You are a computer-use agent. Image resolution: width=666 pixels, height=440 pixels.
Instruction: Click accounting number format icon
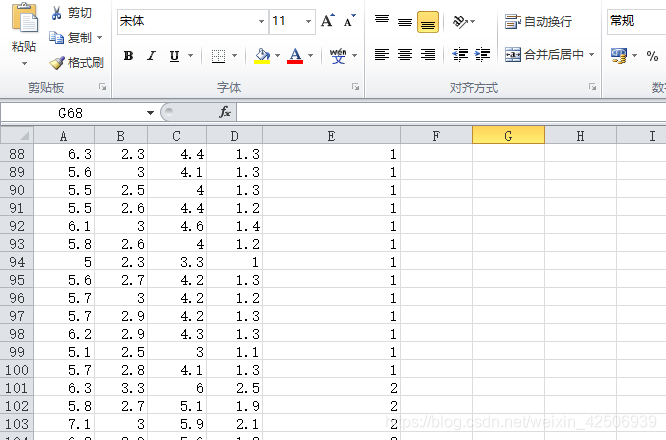[619, 56]
